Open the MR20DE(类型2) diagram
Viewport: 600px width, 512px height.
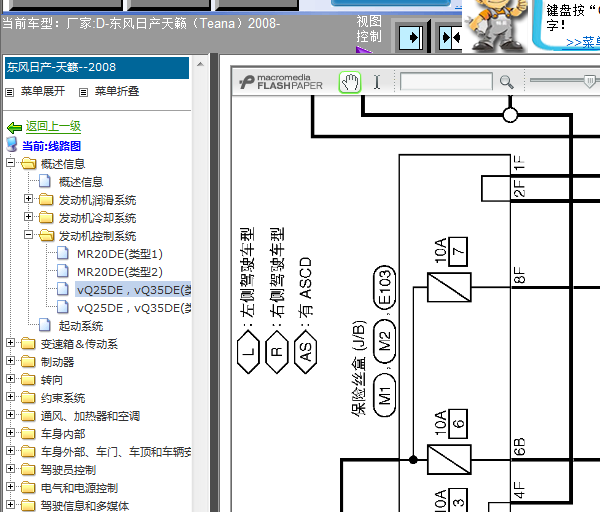(119, 272)
